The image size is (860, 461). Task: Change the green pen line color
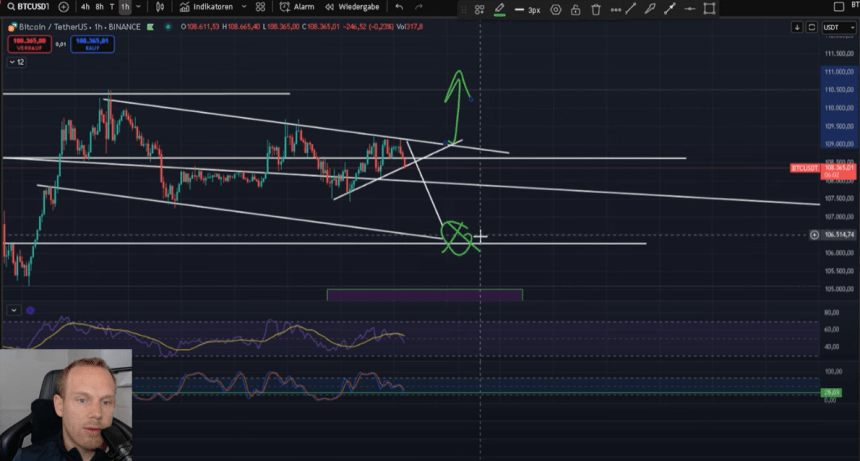pyautogui.click(x=500, y=9)
